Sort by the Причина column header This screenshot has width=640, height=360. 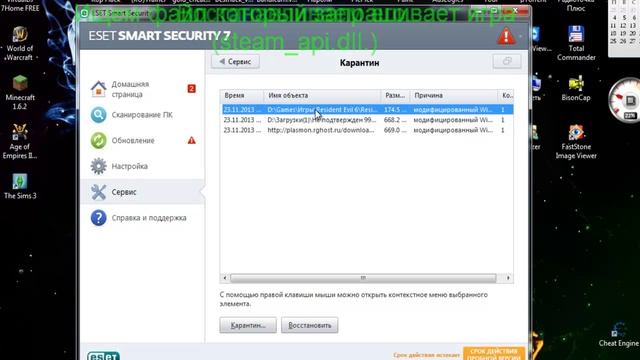pos(453,96)
